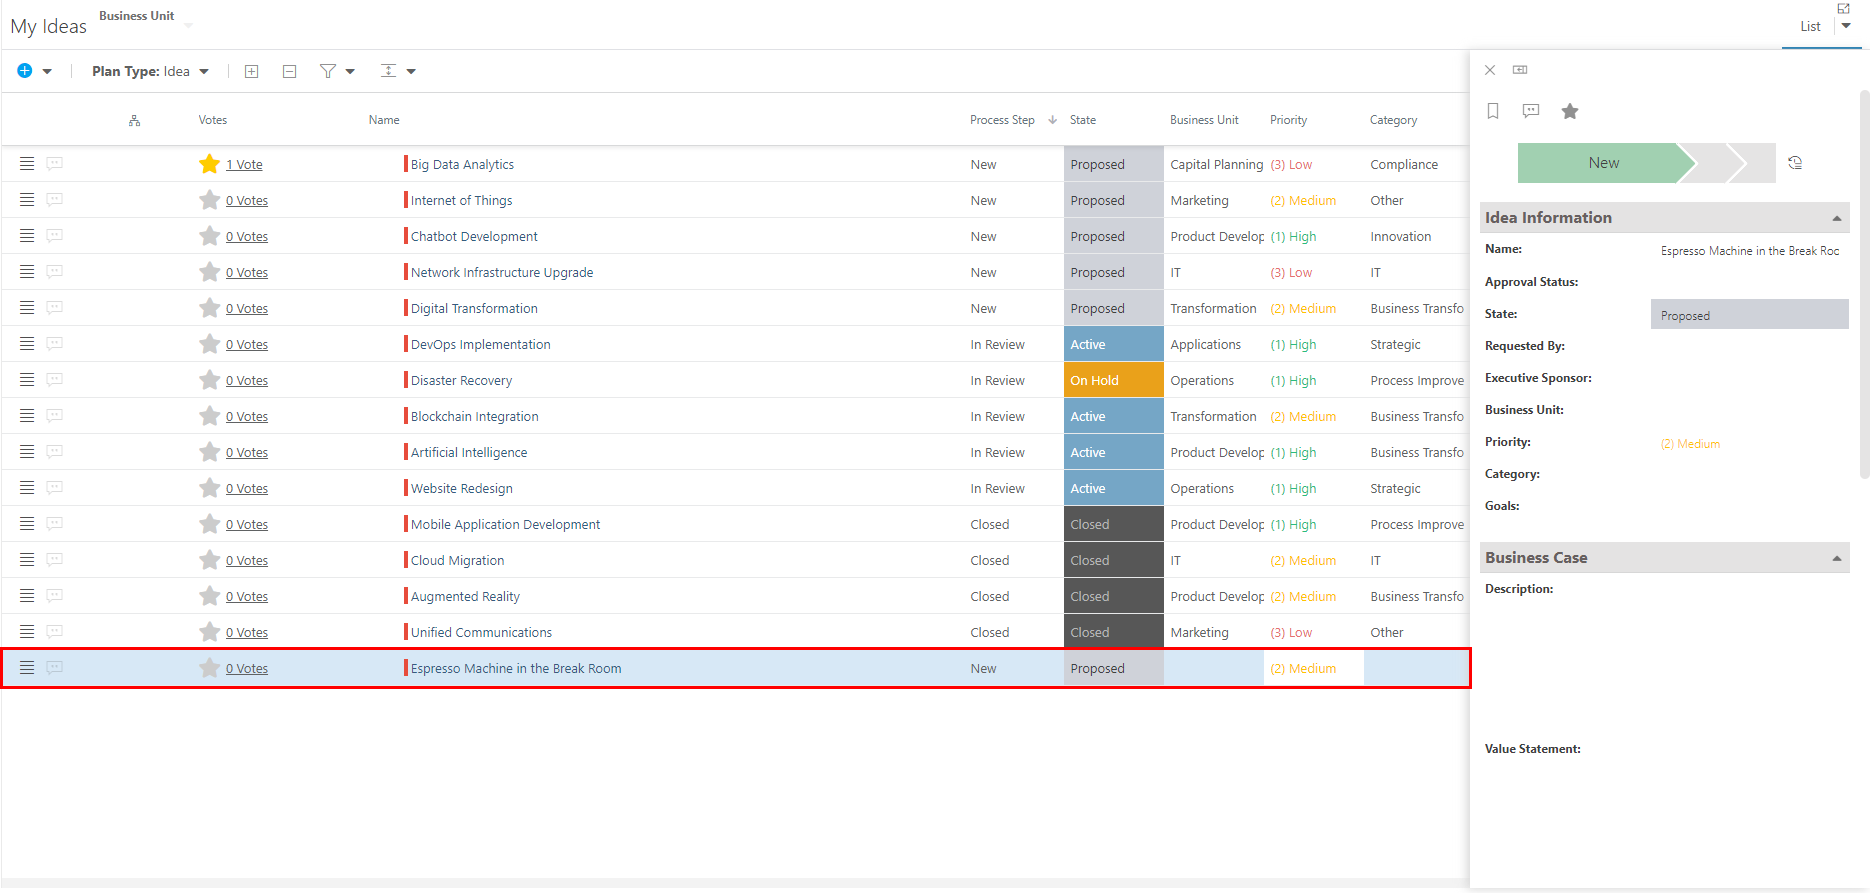The height and width of the screenshot is (893, 1870).
Task: Click the collapse all rows icon
Action: [x=289, y=71]
